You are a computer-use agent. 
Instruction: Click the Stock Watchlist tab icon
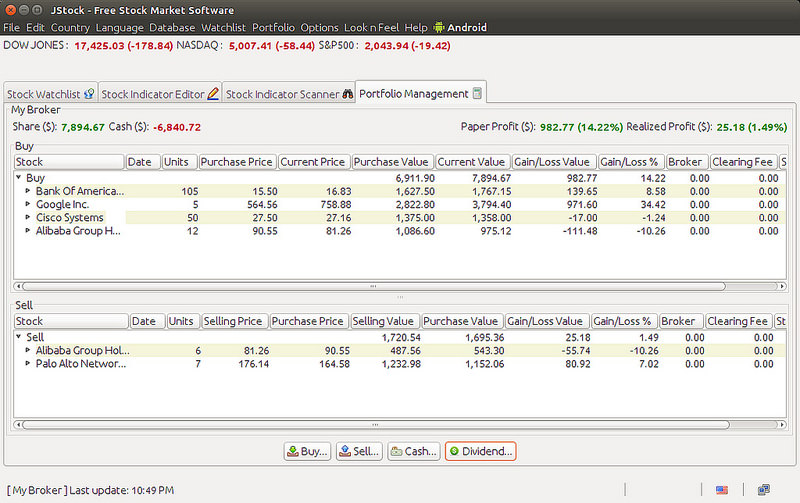pyautogui.click(x=89, y=94)
